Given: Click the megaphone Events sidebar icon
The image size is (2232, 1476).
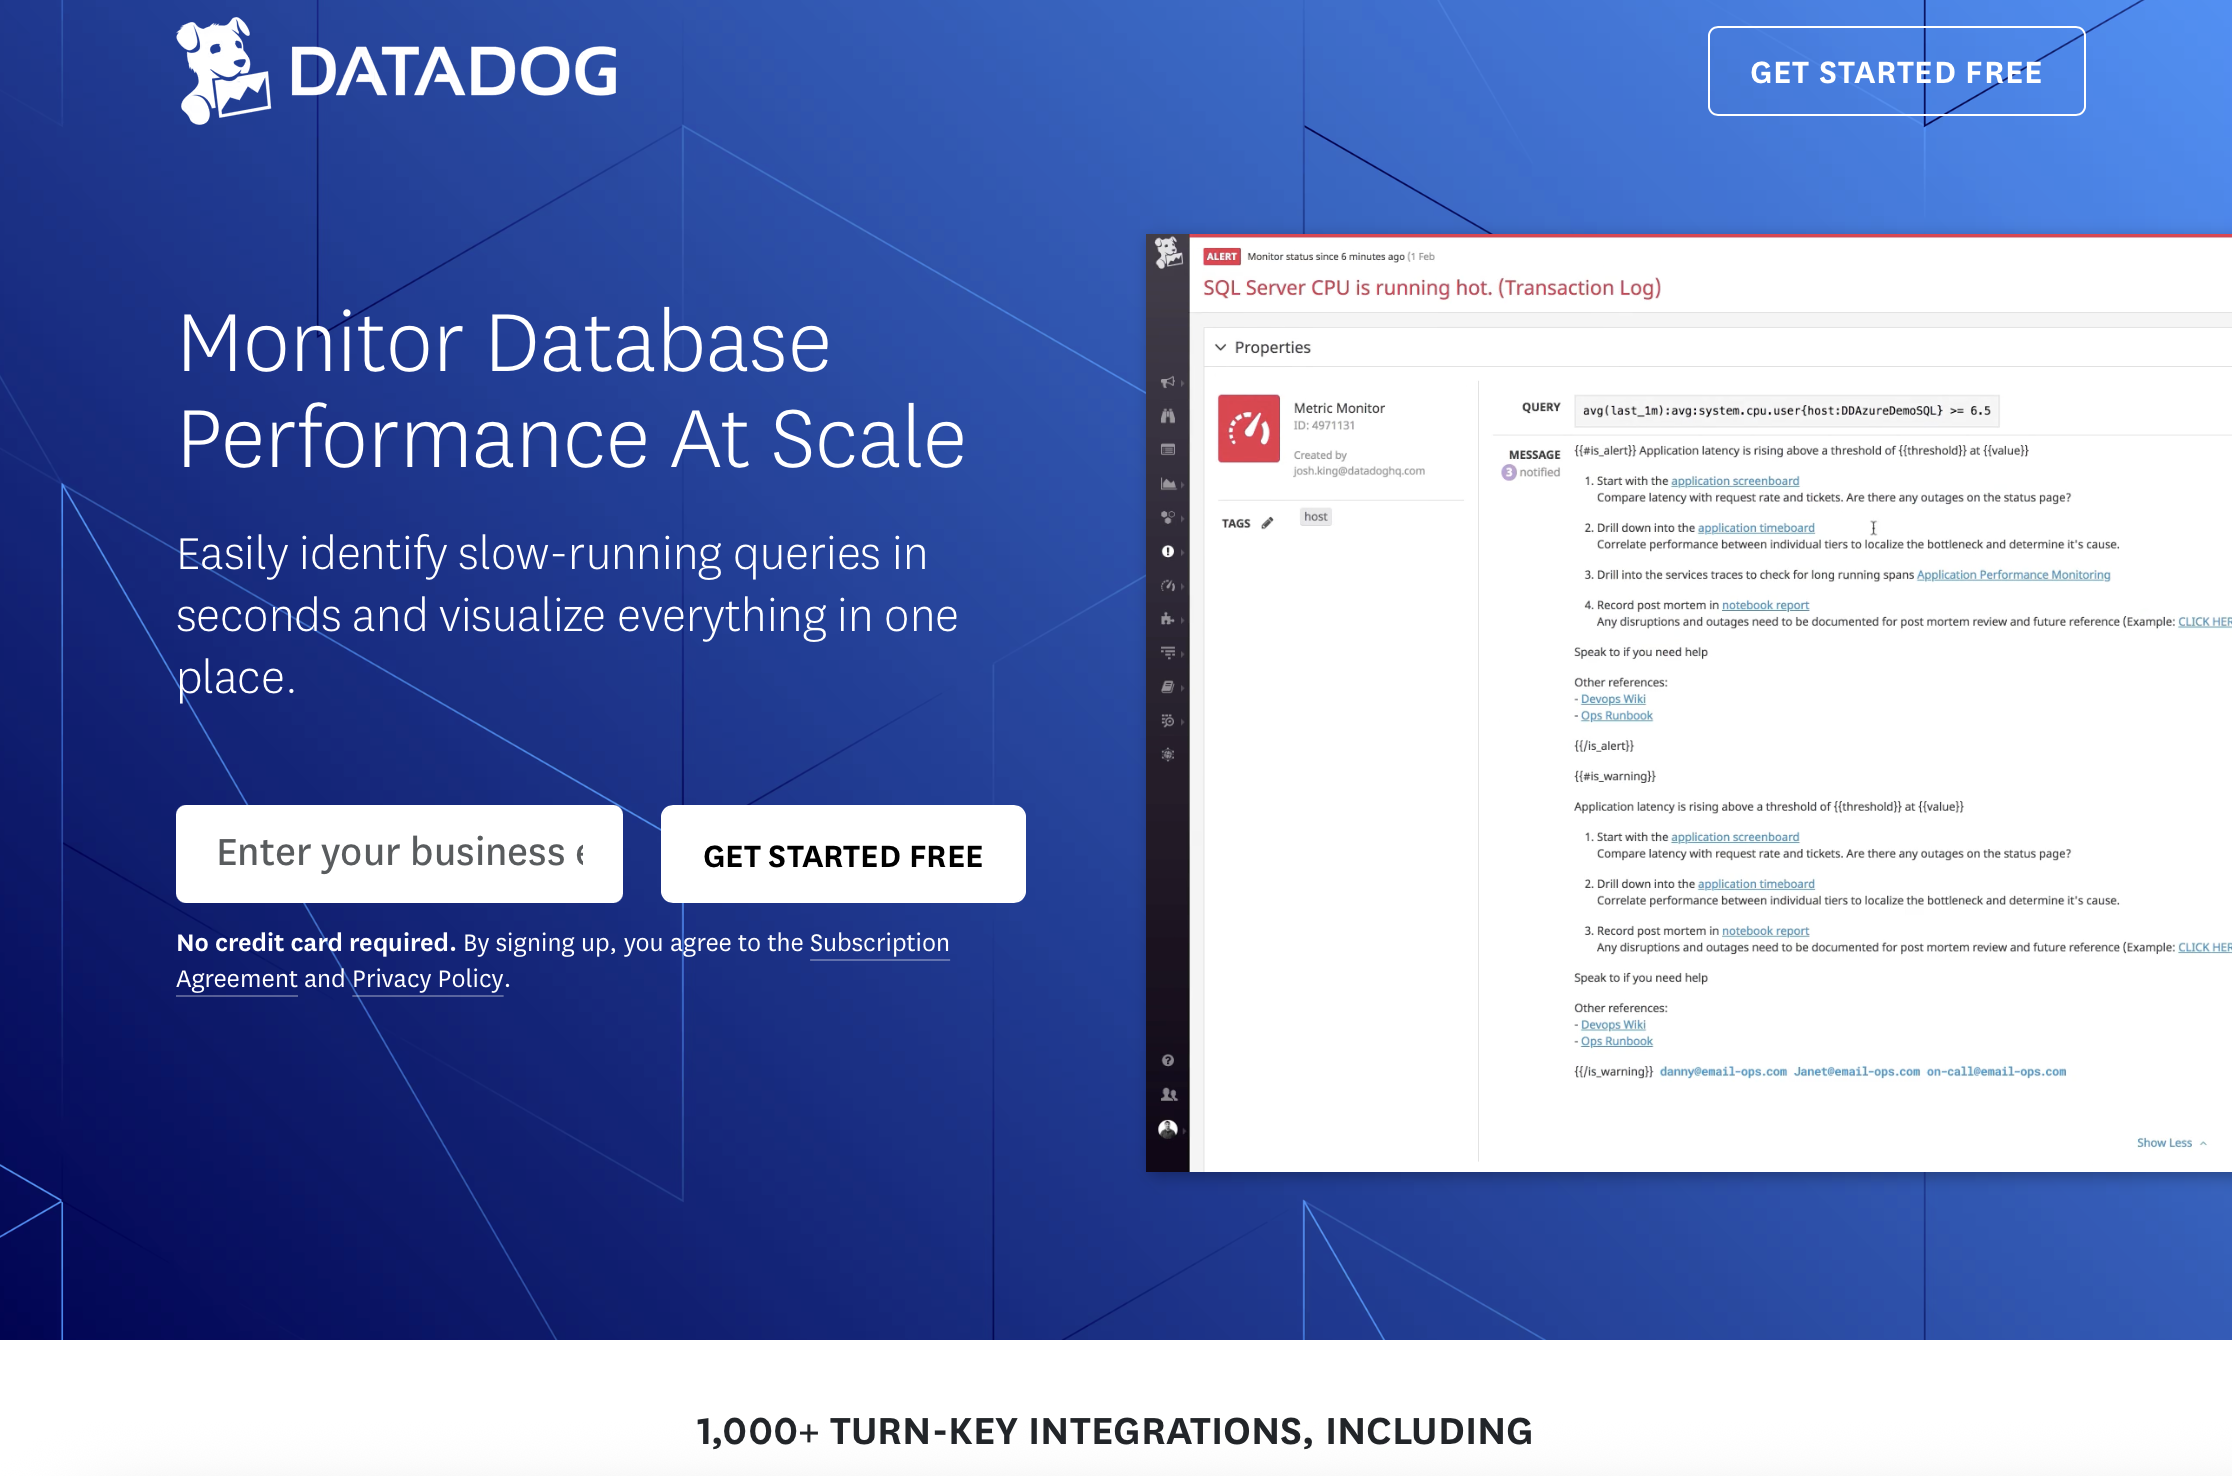Looking at the screenshot, I should [x=1167, y=382].
